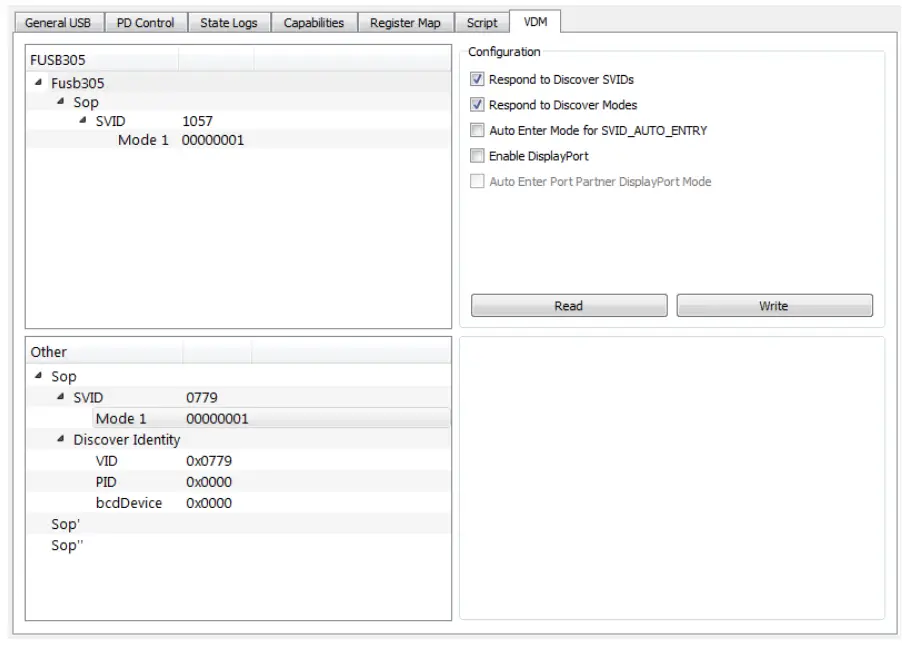Collapse the SVID 1057 node
902x647 pixels.
coord(83,121)
